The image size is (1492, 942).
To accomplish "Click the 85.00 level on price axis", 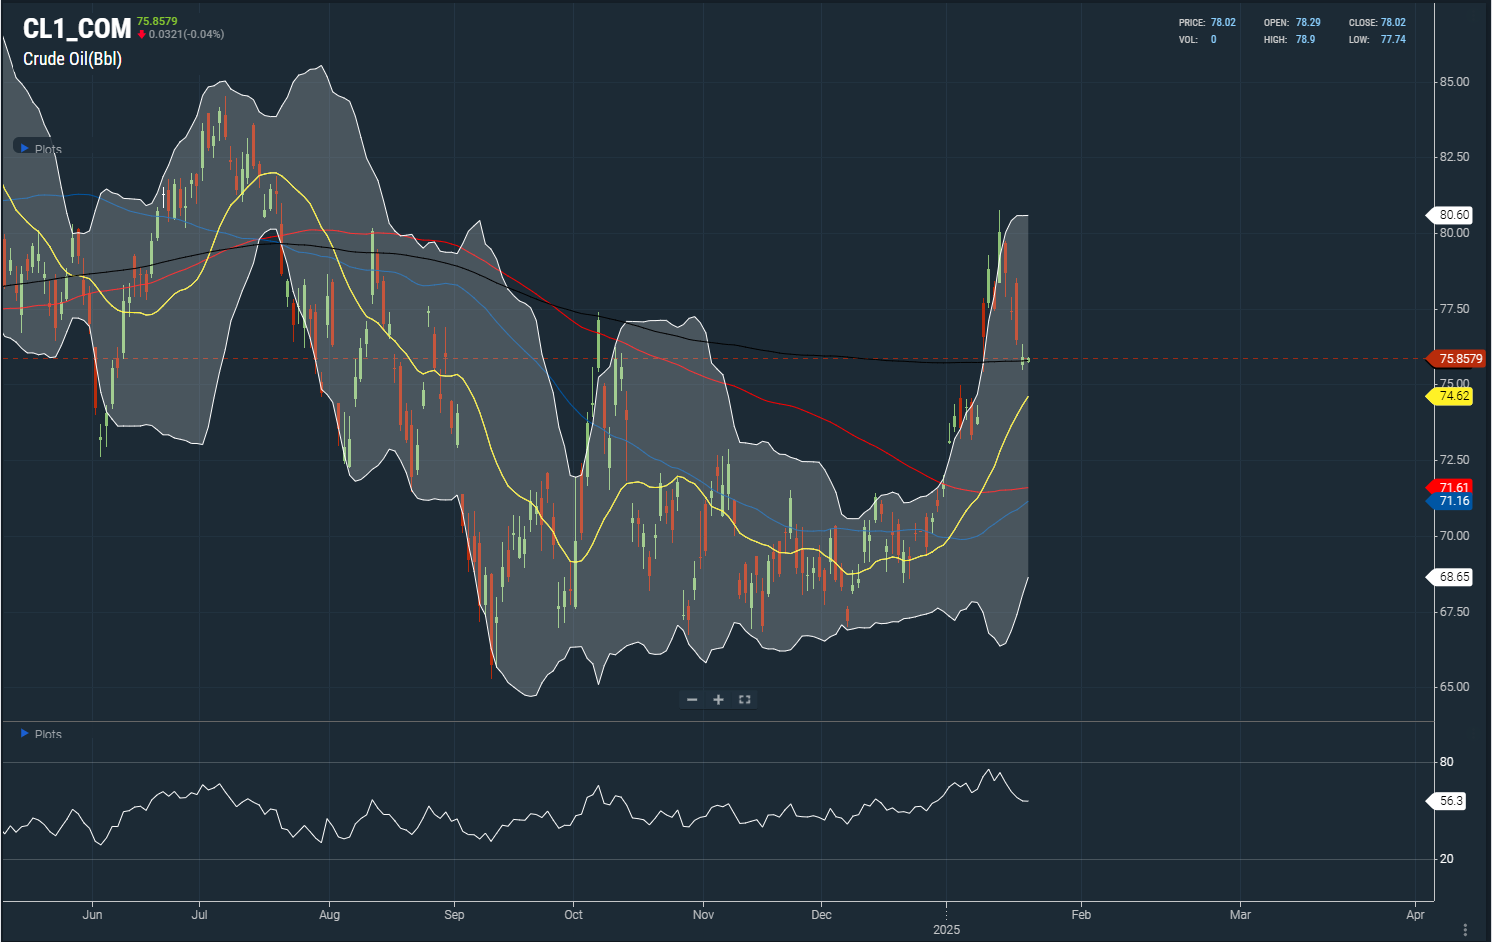I will click(1454, 82).
